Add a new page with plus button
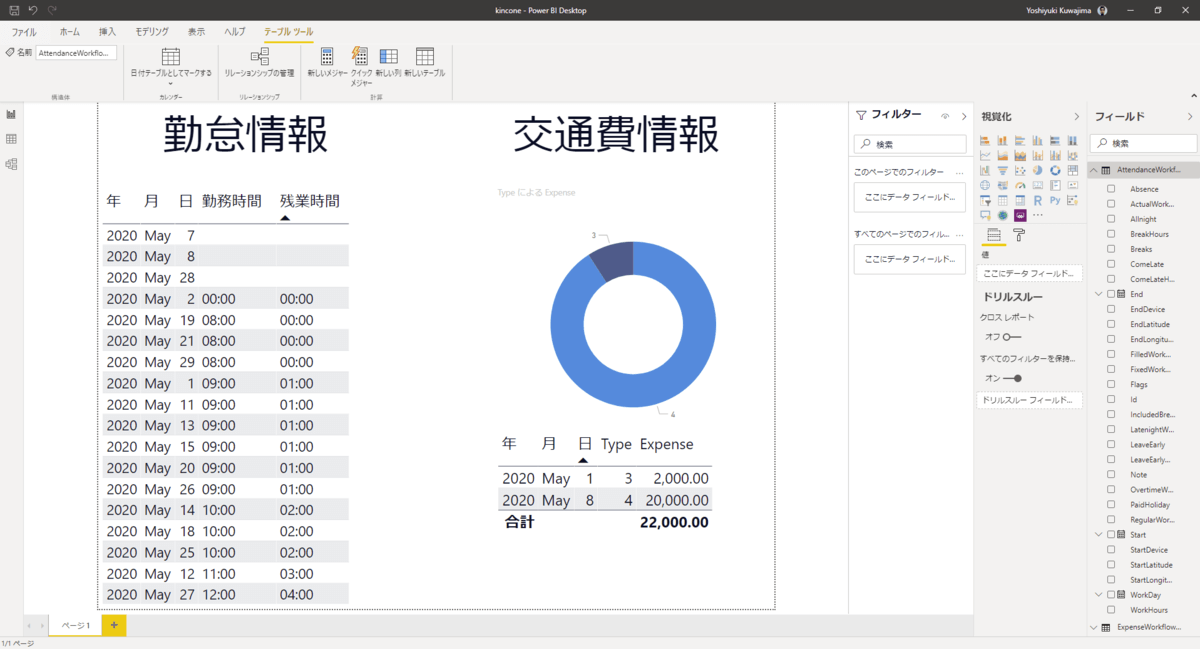The width and height of the screenshot is (1200, 649). [x=114, y=625]
